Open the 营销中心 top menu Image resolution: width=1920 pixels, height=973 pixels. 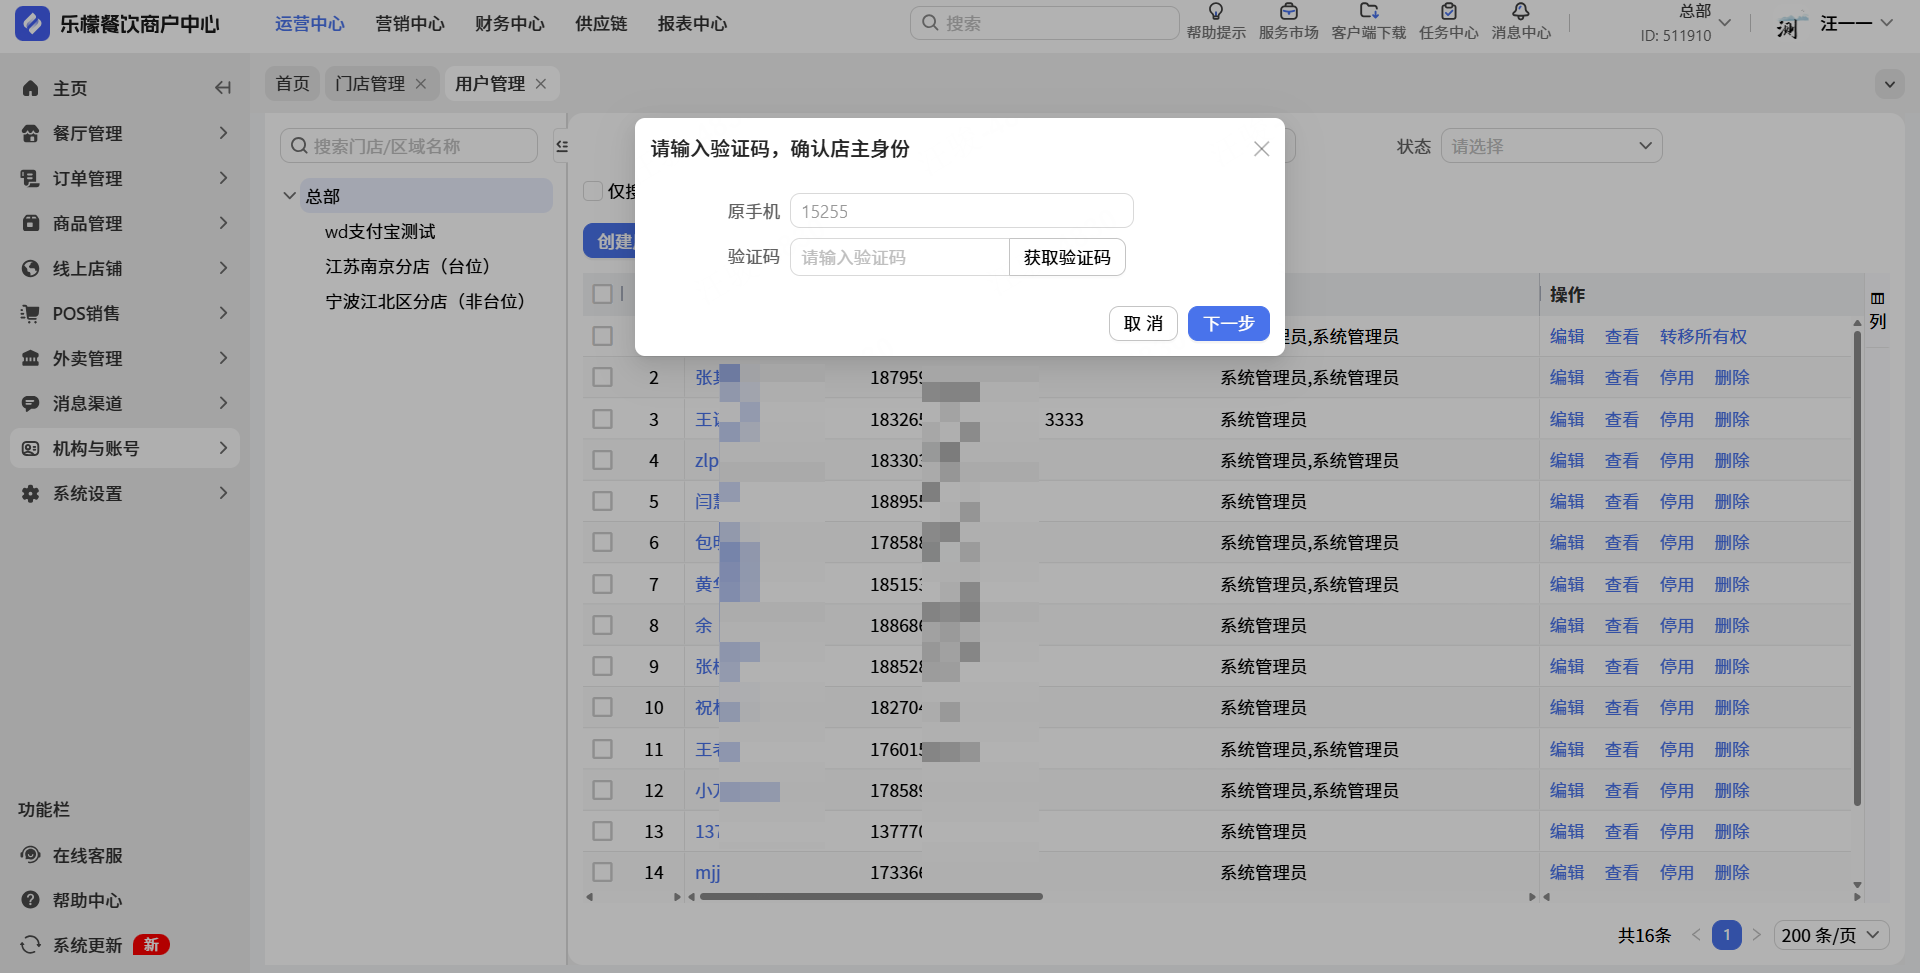(410, 24)
